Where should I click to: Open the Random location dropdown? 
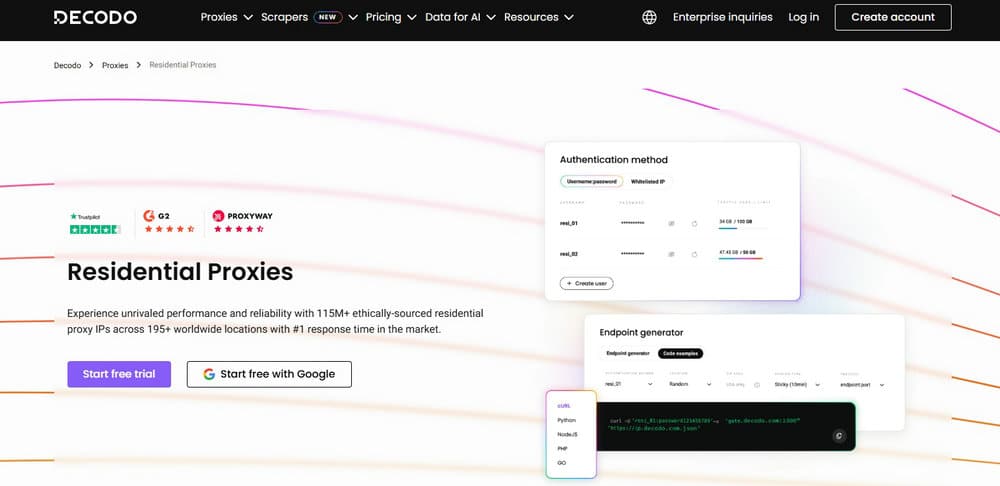tap(690, 385)
